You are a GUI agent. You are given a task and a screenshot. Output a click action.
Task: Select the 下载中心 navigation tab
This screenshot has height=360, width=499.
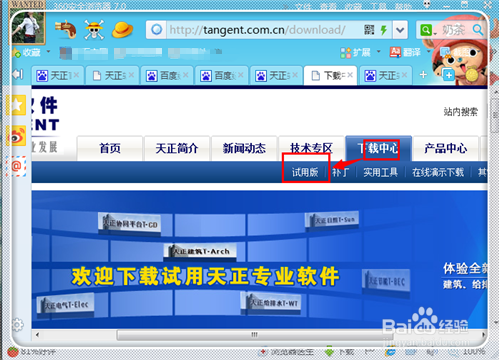(379, 148)
